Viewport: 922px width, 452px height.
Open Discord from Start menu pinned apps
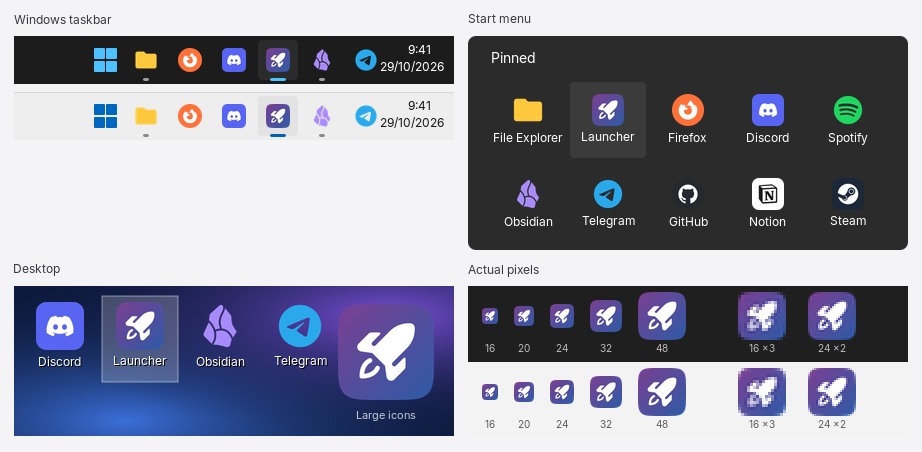click(767, 120)
